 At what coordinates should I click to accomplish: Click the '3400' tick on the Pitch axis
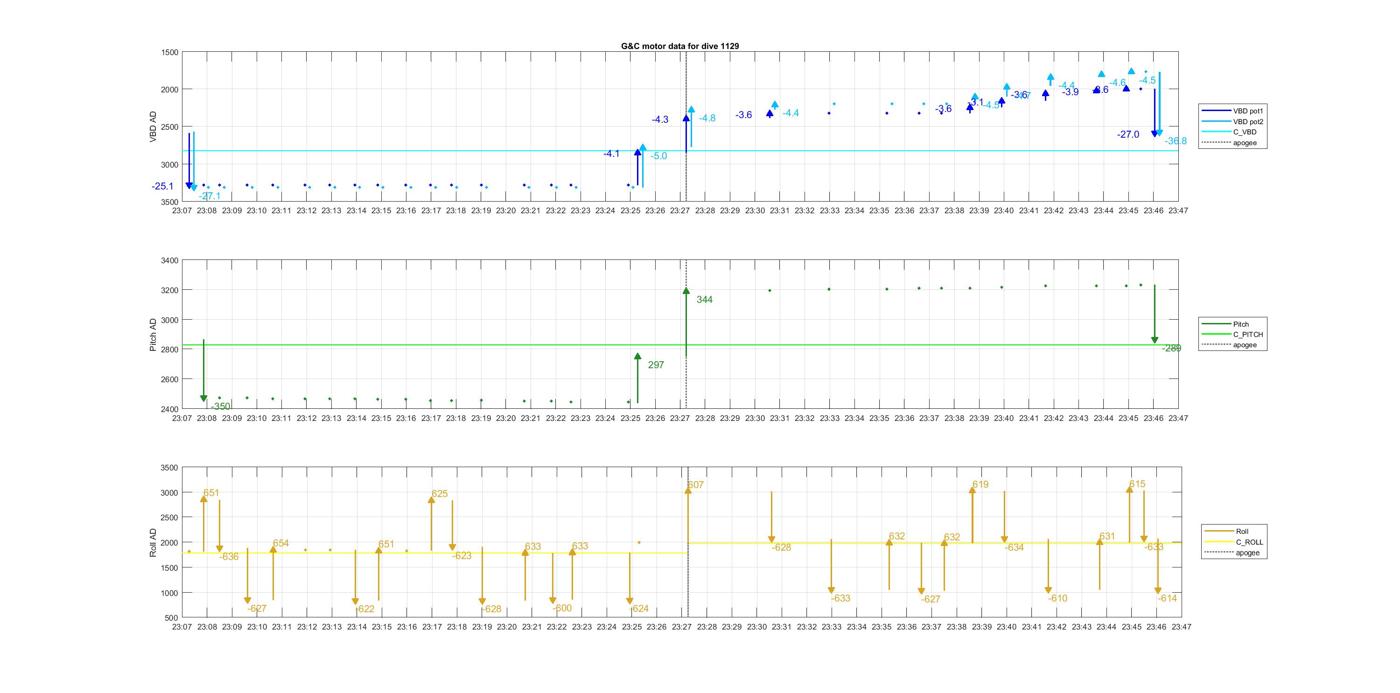tap(169, 260)
